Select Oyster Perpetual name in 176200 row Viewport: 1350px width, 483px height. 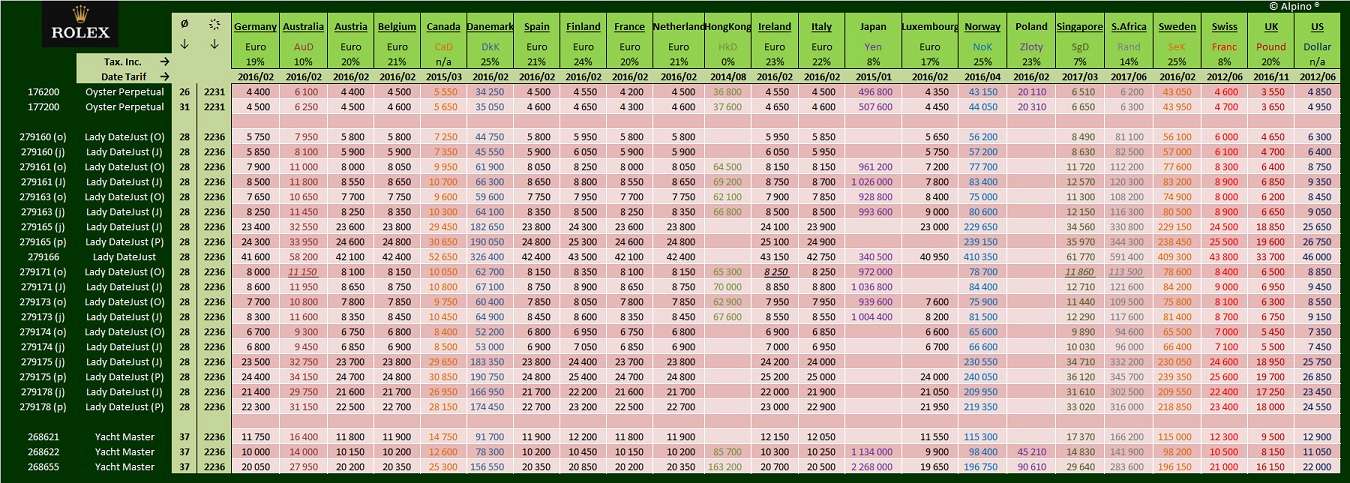pyautogui.click(x=125, y=91)
